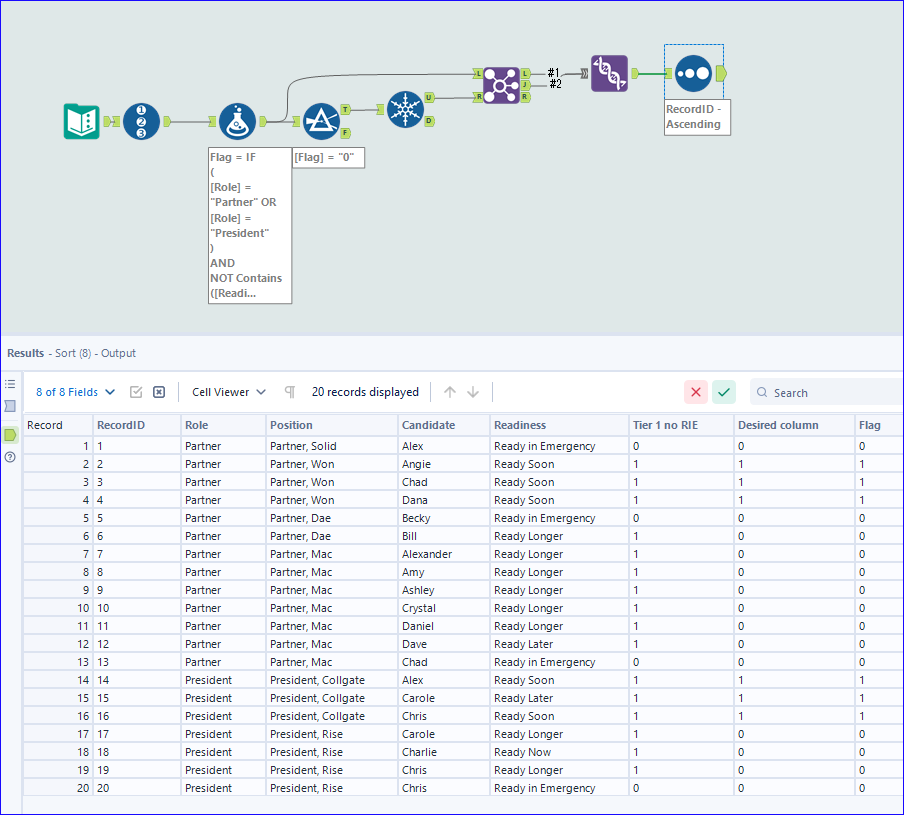Click the results Search field
The width and height of the screenshot is (904, 815).
click(x=827, y=393)
